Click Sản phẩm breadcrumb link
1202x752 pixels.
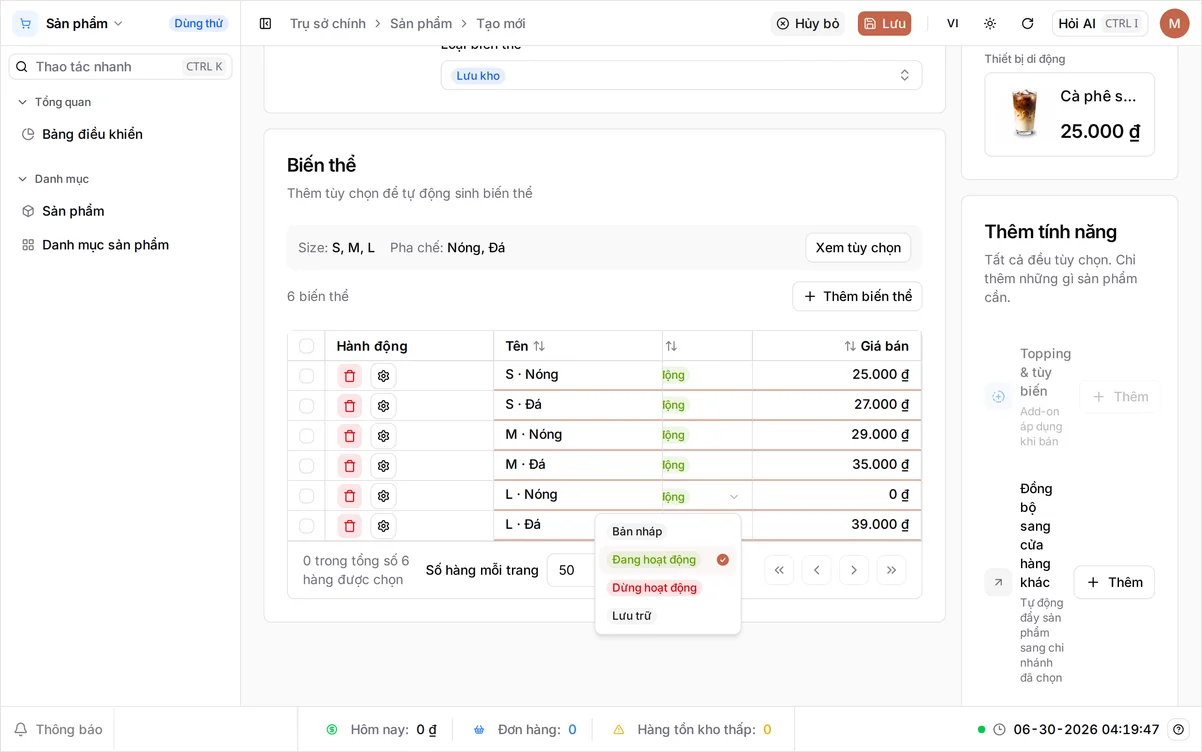[421, 23]
